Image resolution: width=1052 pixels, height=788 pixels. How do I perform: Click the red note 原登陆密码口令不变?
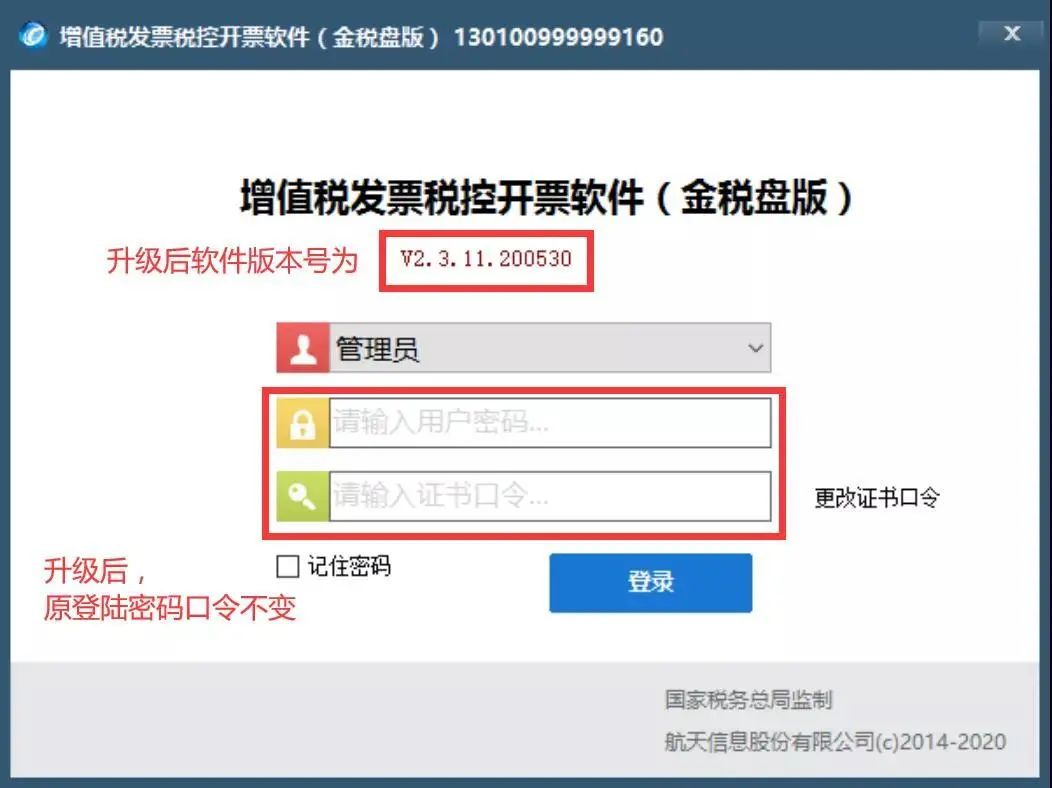[170, 608]
